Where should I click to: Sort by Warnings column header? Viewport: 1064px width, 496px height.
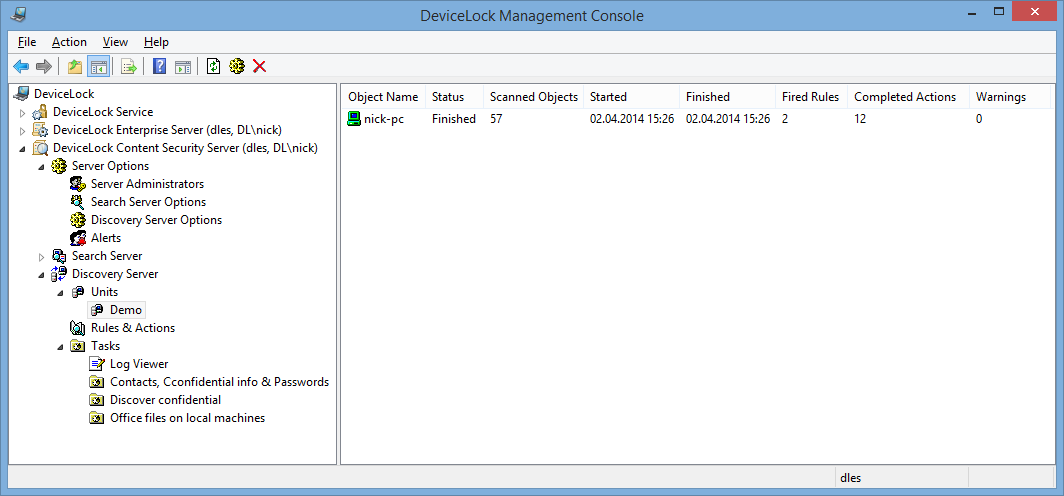click(1010, 97)
